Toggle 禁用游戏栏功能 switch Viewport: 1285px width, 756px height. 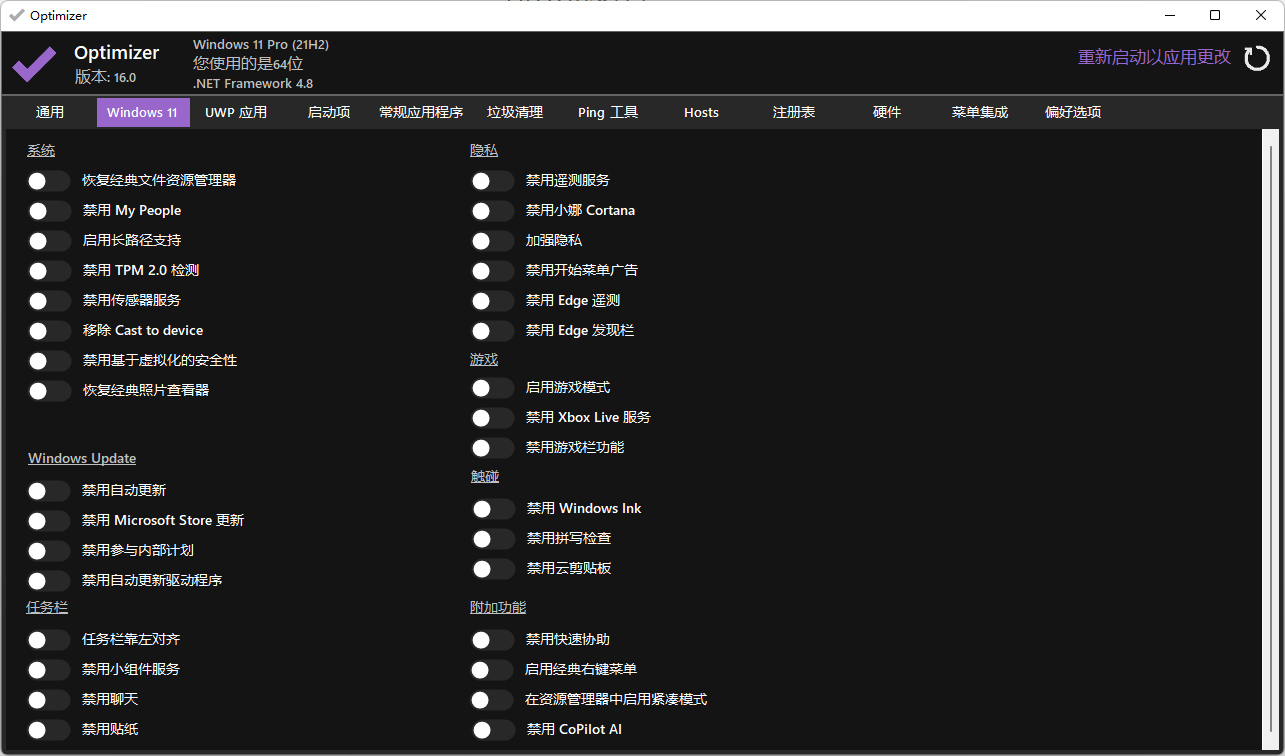493,448
